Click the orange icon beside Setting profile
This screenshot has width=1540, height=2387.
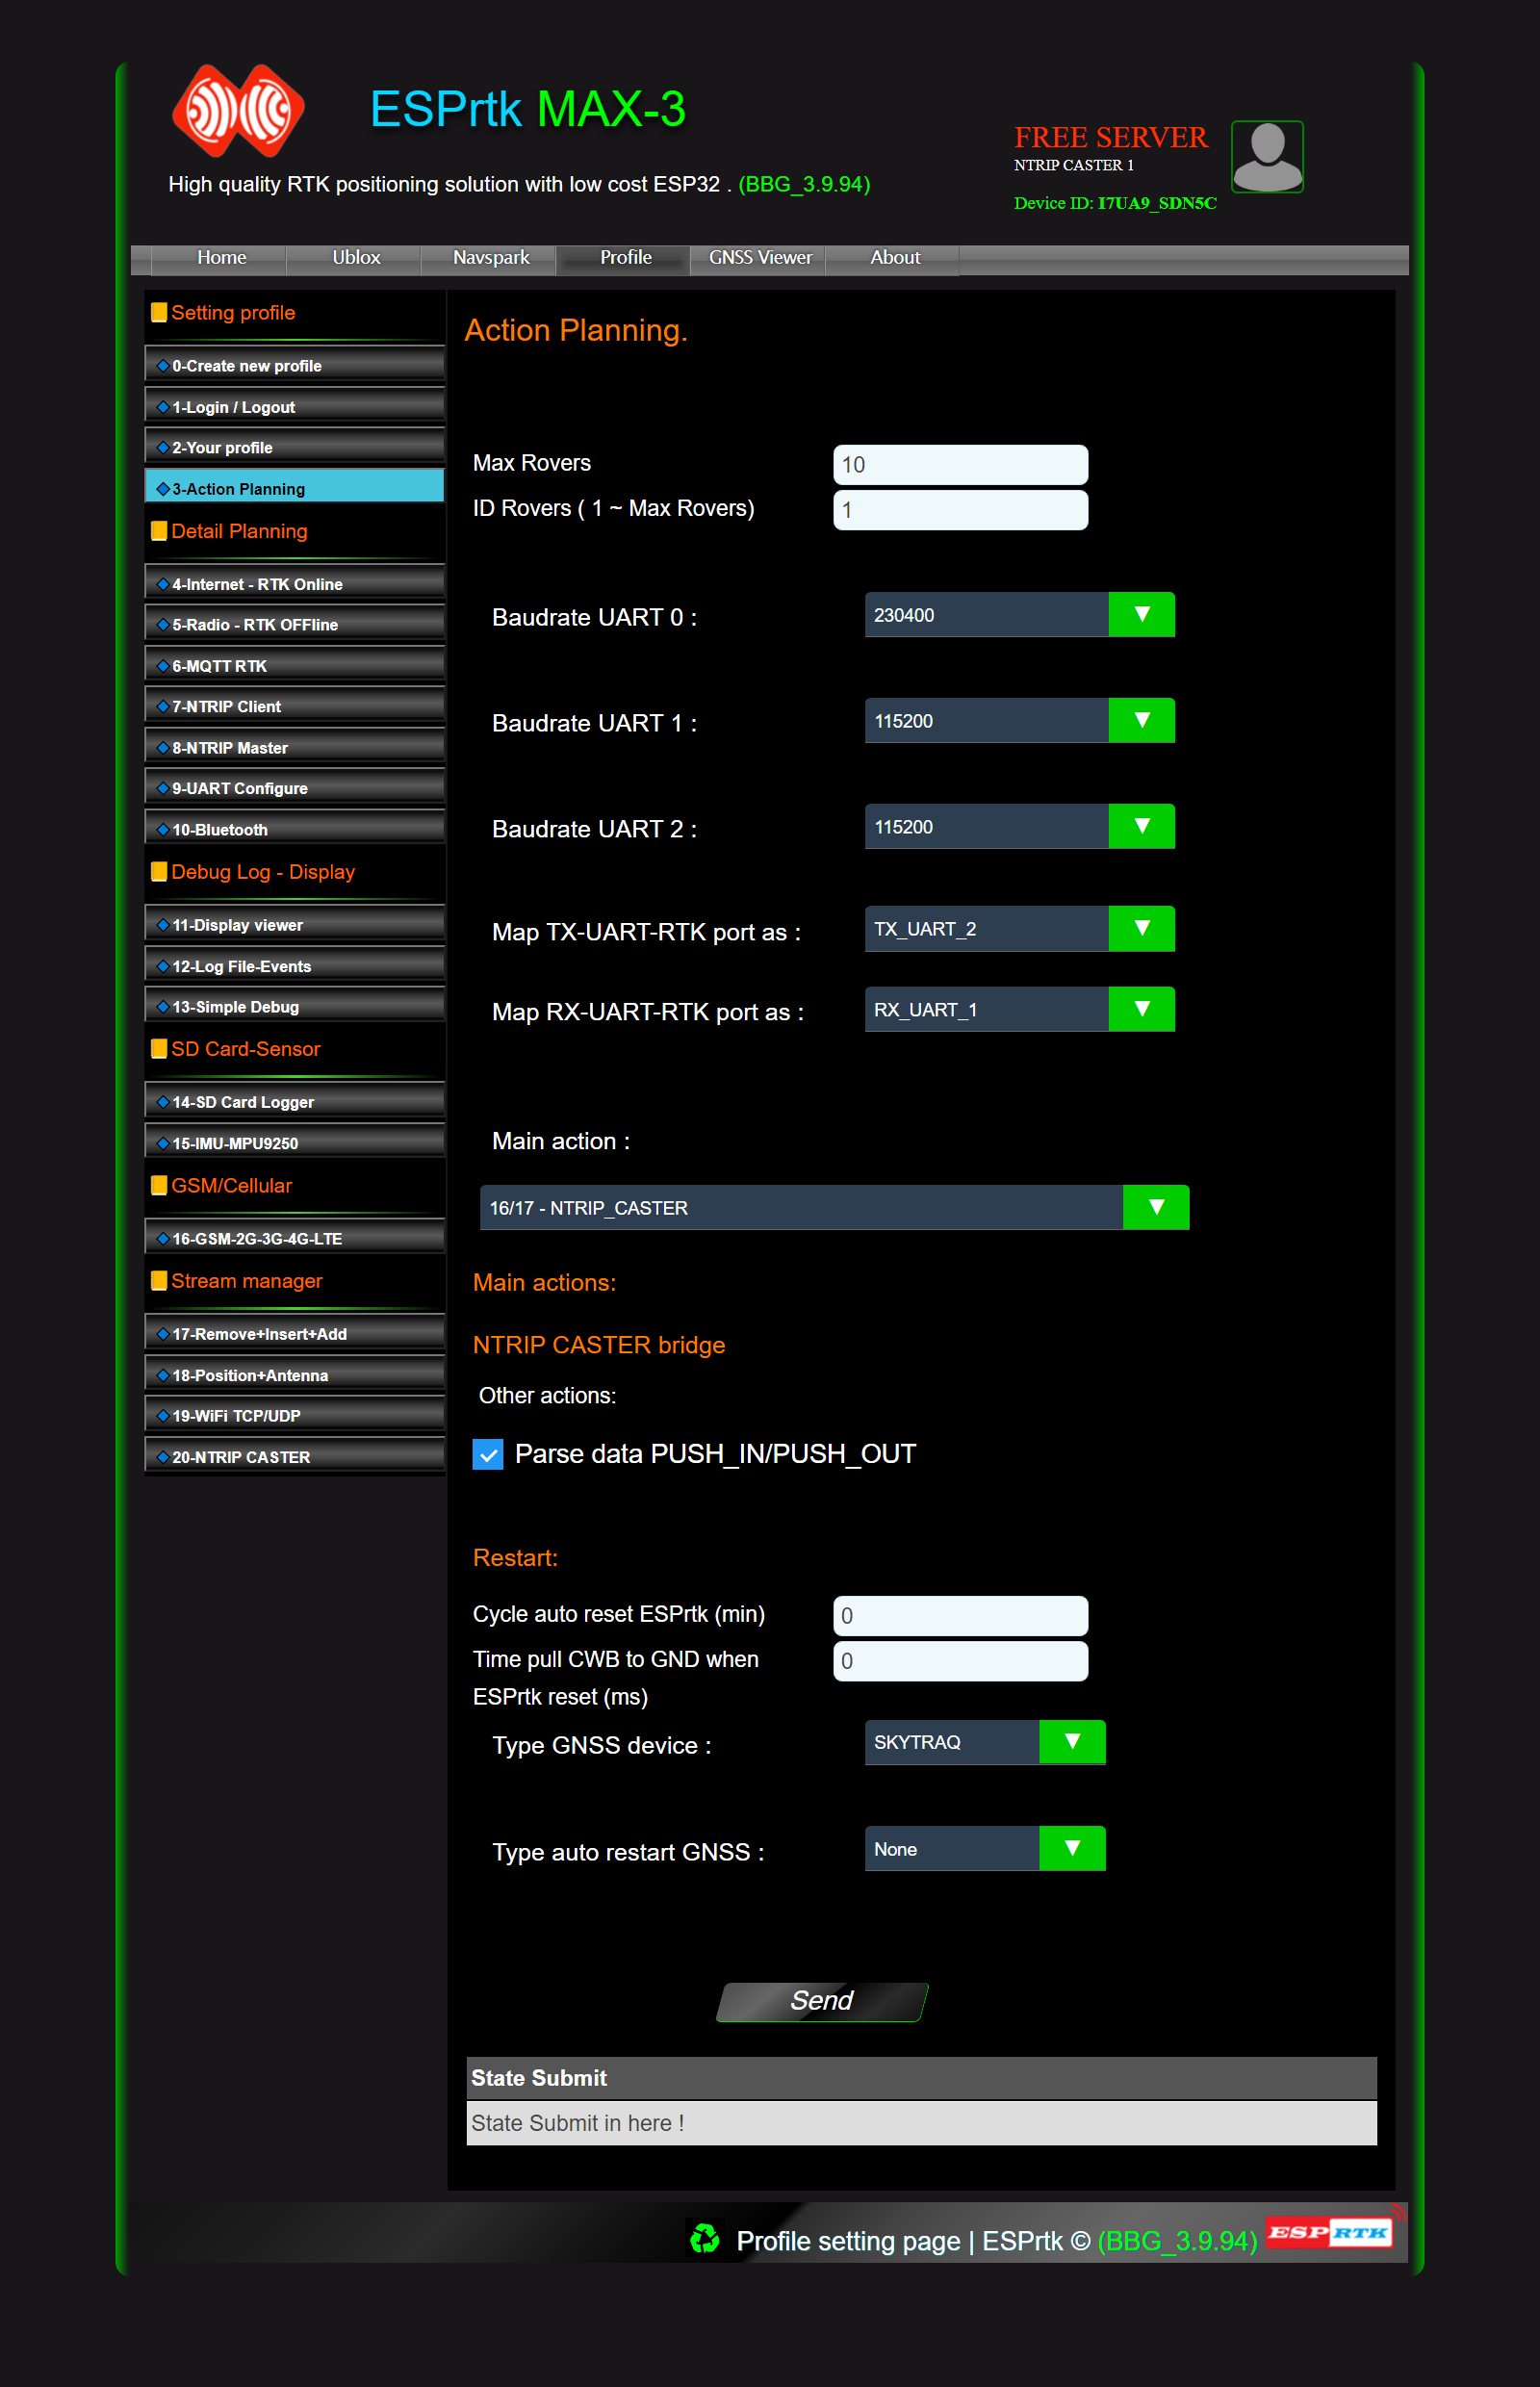click(160, 311)
